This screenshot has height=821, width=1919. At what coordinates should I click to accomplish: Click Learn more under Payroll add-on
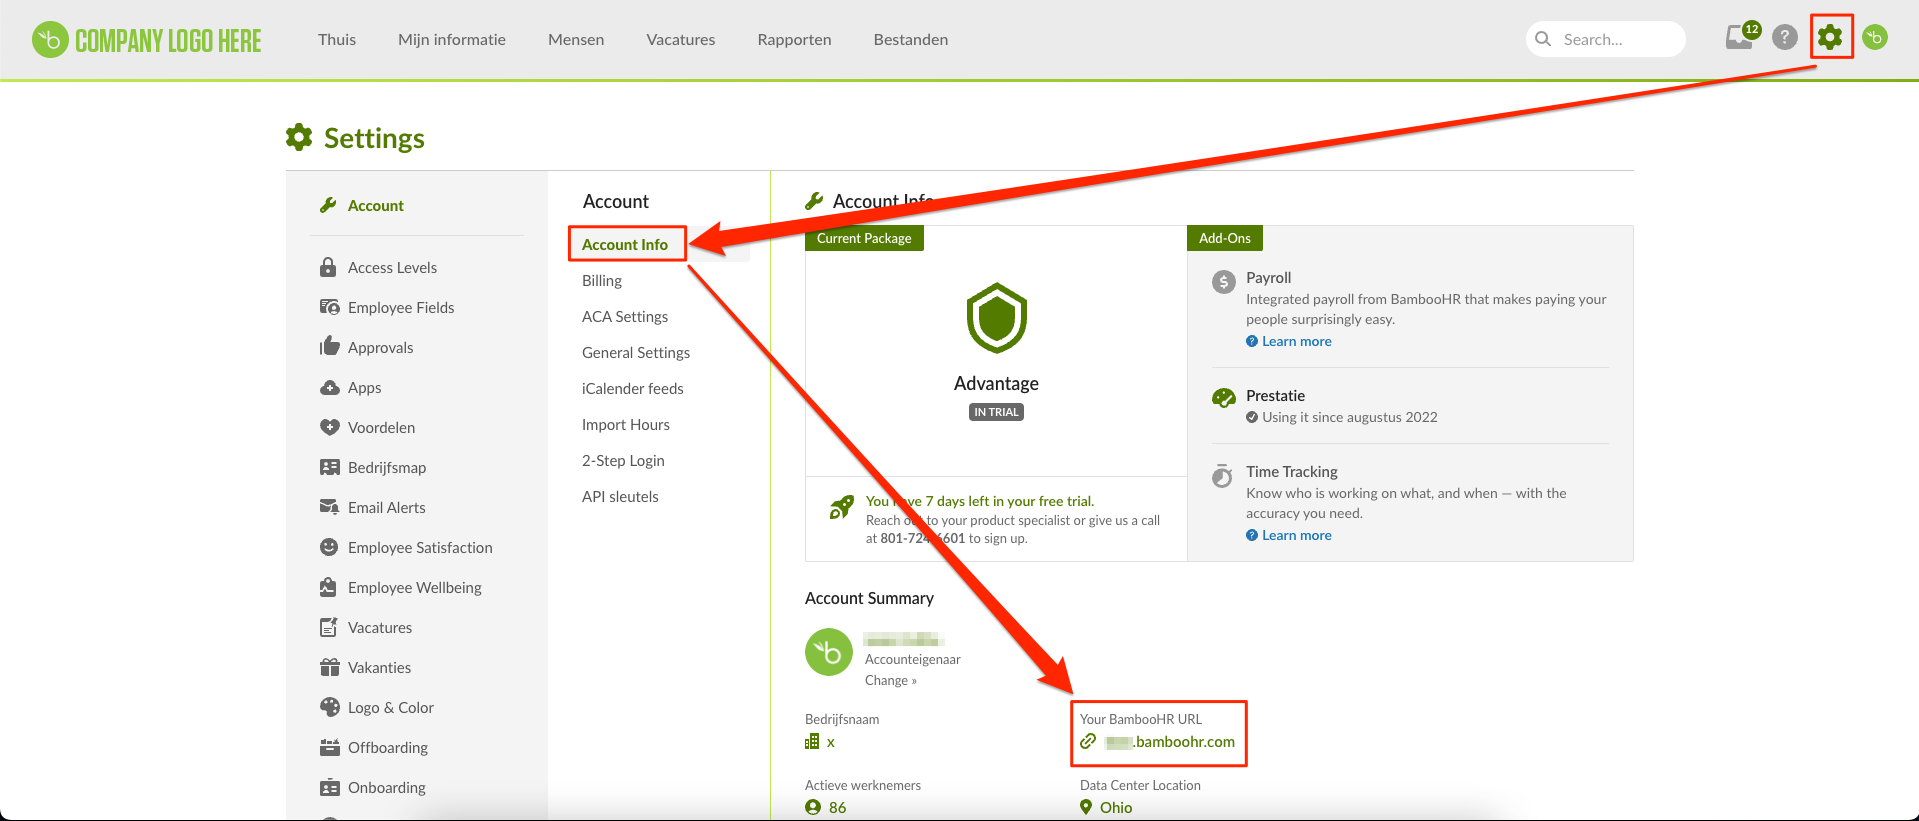pyautogui.click(x=1296, y=342)
